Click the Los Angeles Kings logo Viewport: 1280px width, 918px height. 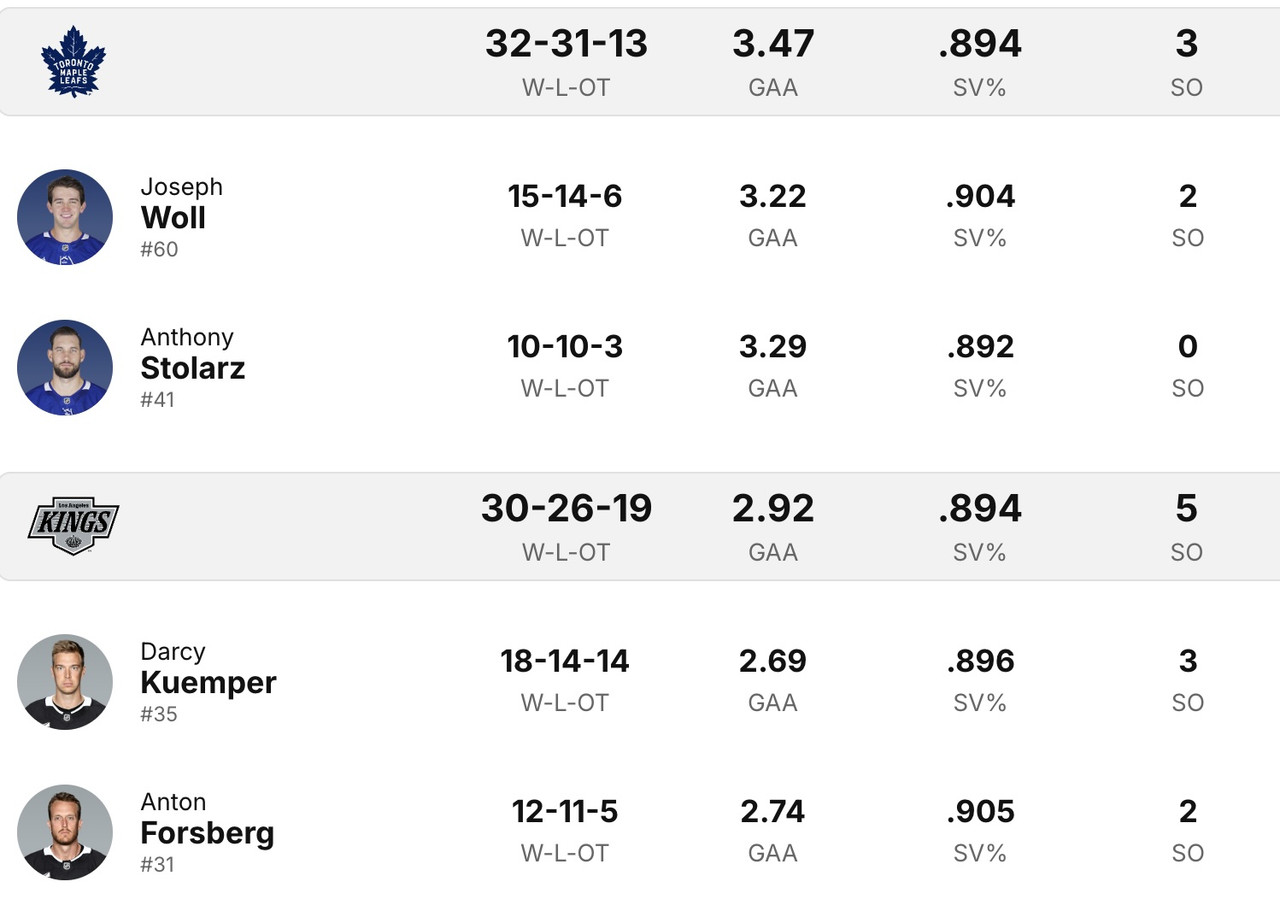[73, 526]
